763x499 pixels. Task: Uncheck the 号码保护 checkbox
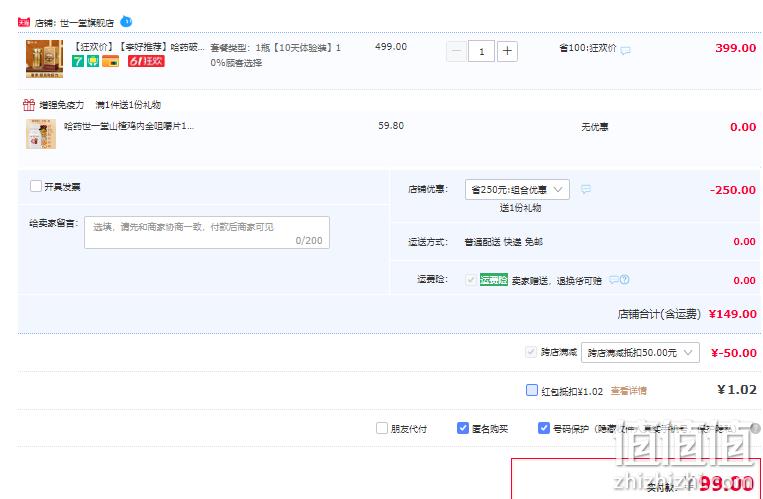(x=544, y=428)
